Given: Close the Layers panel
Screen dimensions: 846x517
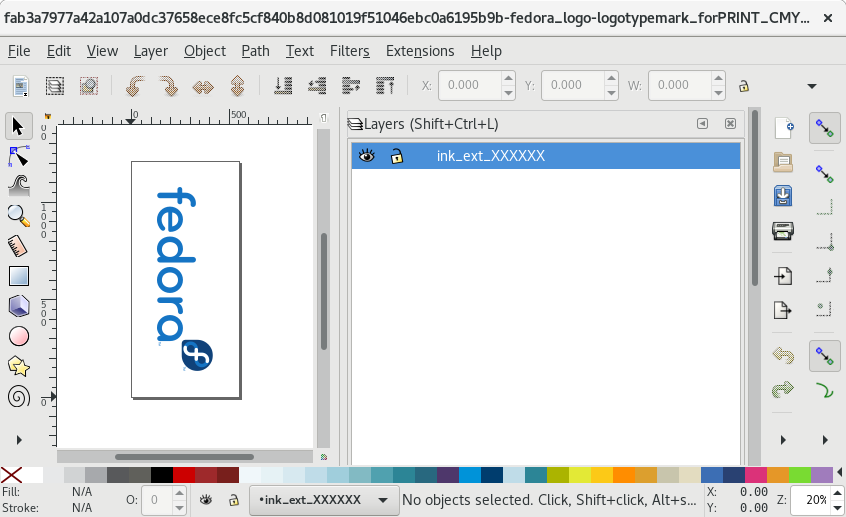Looking at the screenshot, I should (x=730, y=124).
